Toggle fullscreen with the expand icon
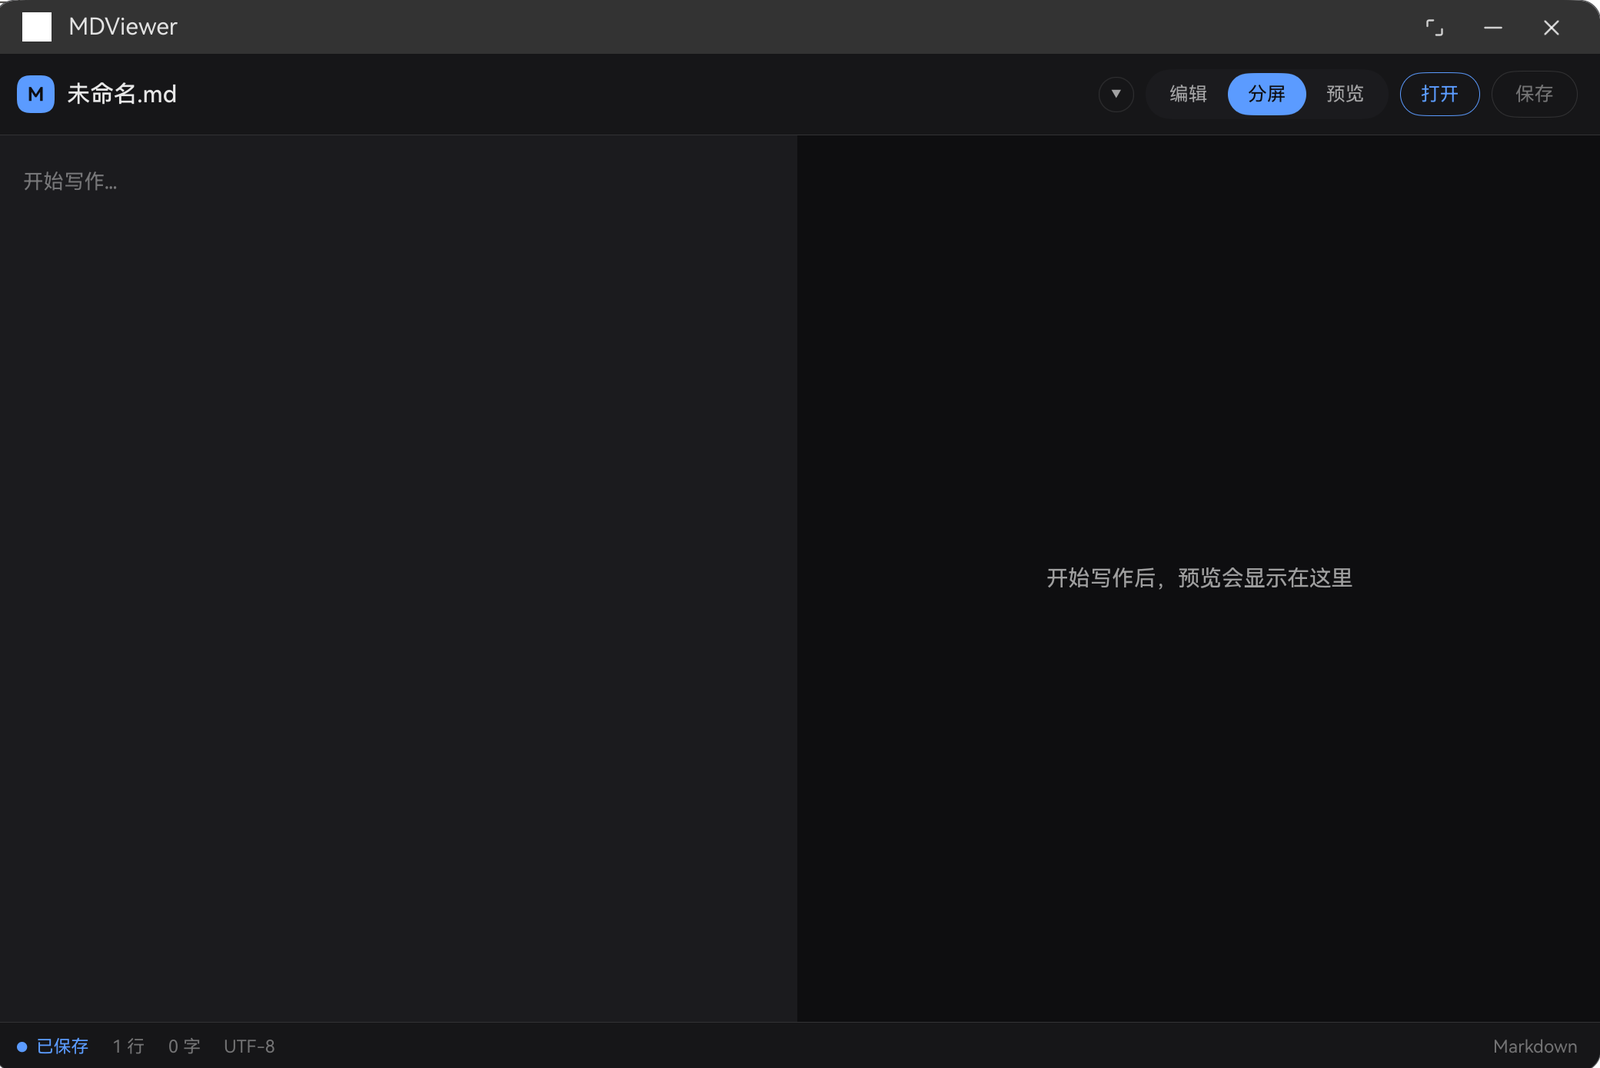The height and width of the screenshot is (1068, 1600). [1434, 27]
